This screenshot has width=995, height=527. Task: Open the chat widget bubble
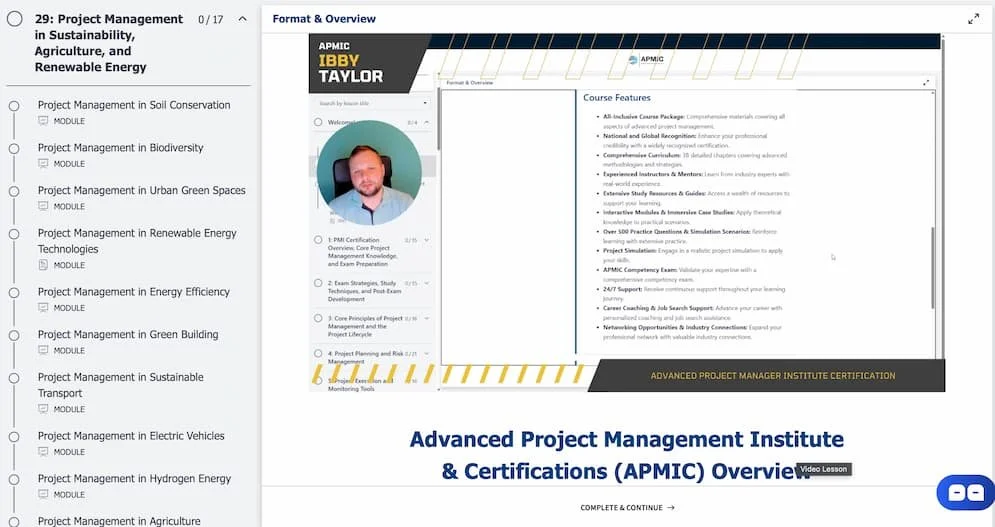click(966, 493)
